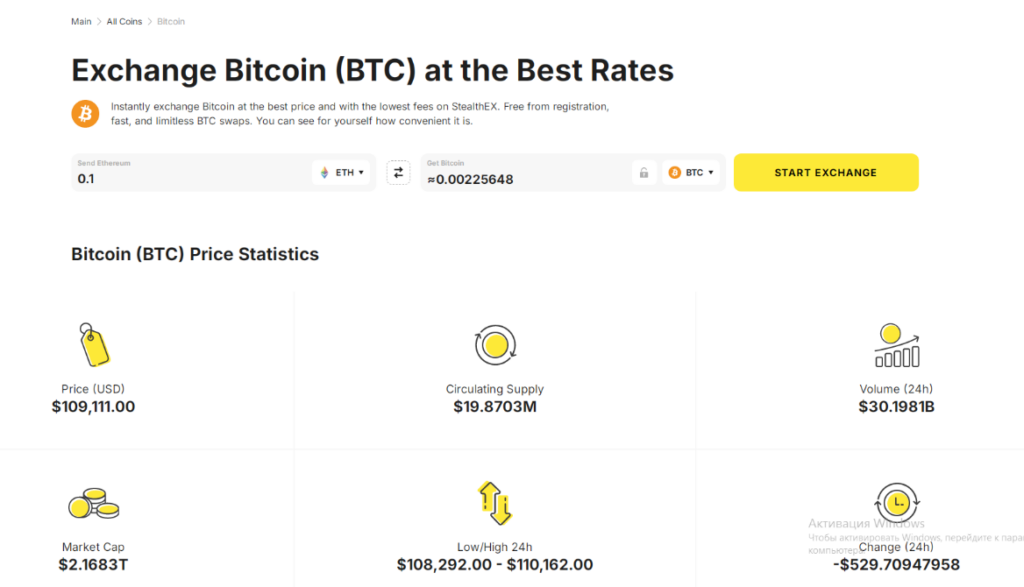The height and width of the screenshot is (587, 1024).
Task: Click the Circulating Supply coin icon
Action: coord(495,345)
